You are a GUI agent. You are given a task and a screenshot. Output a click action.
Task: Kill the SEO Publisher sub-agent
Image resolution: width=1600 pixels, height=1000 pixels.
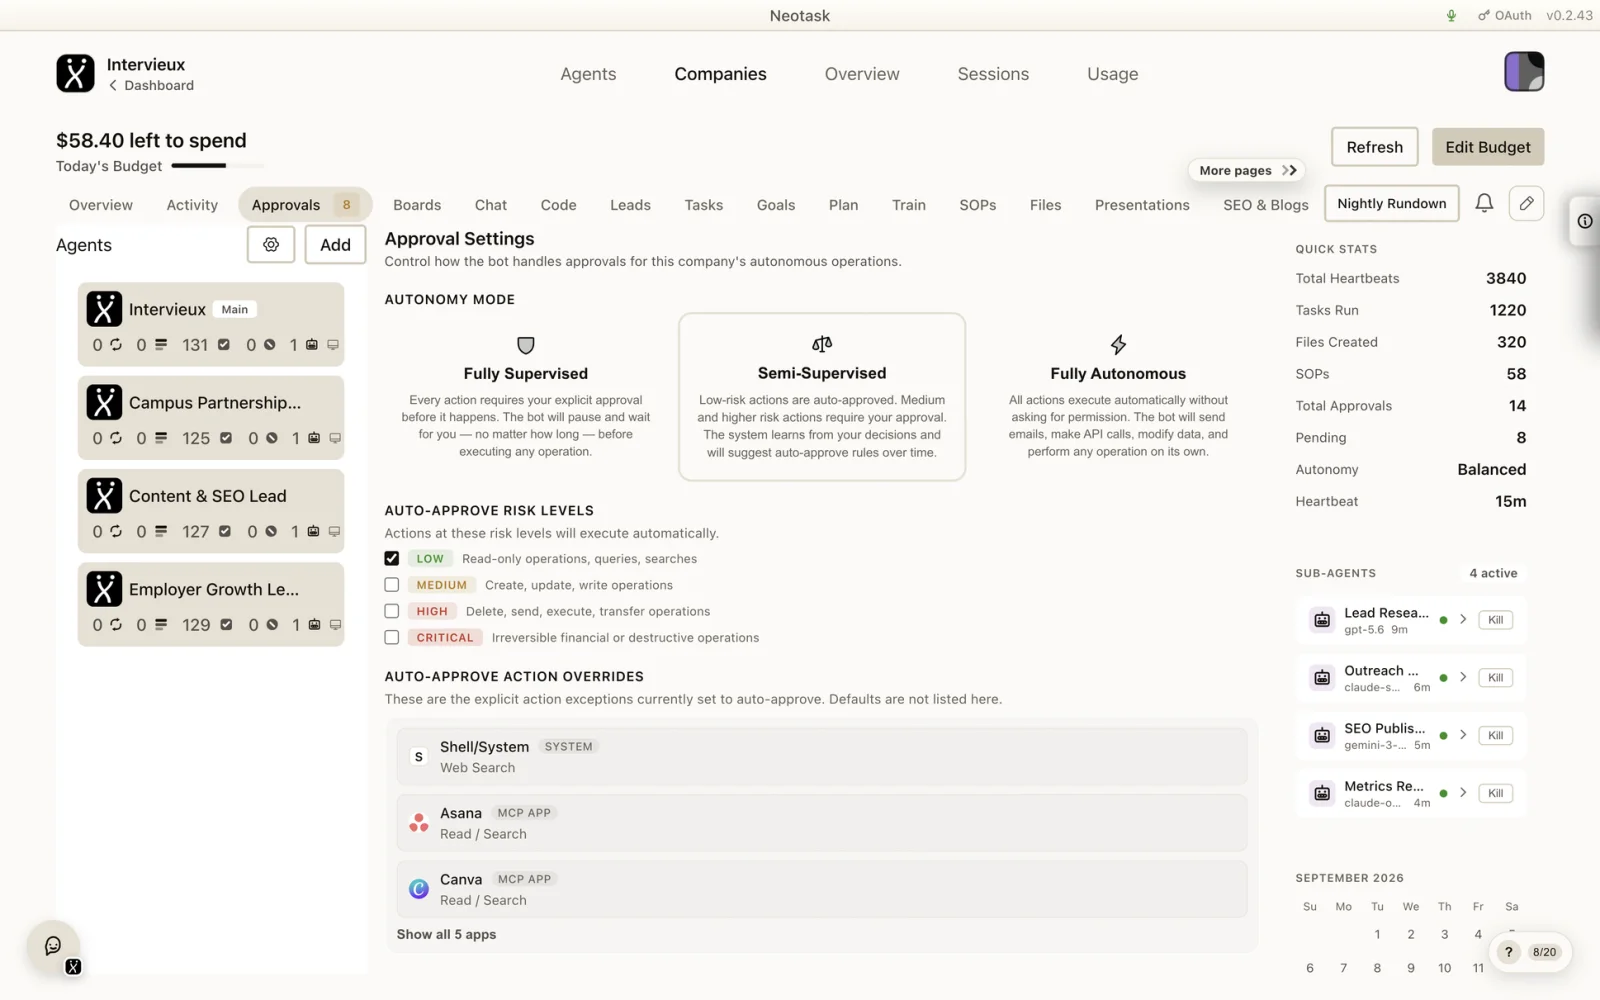point(1495,735)
